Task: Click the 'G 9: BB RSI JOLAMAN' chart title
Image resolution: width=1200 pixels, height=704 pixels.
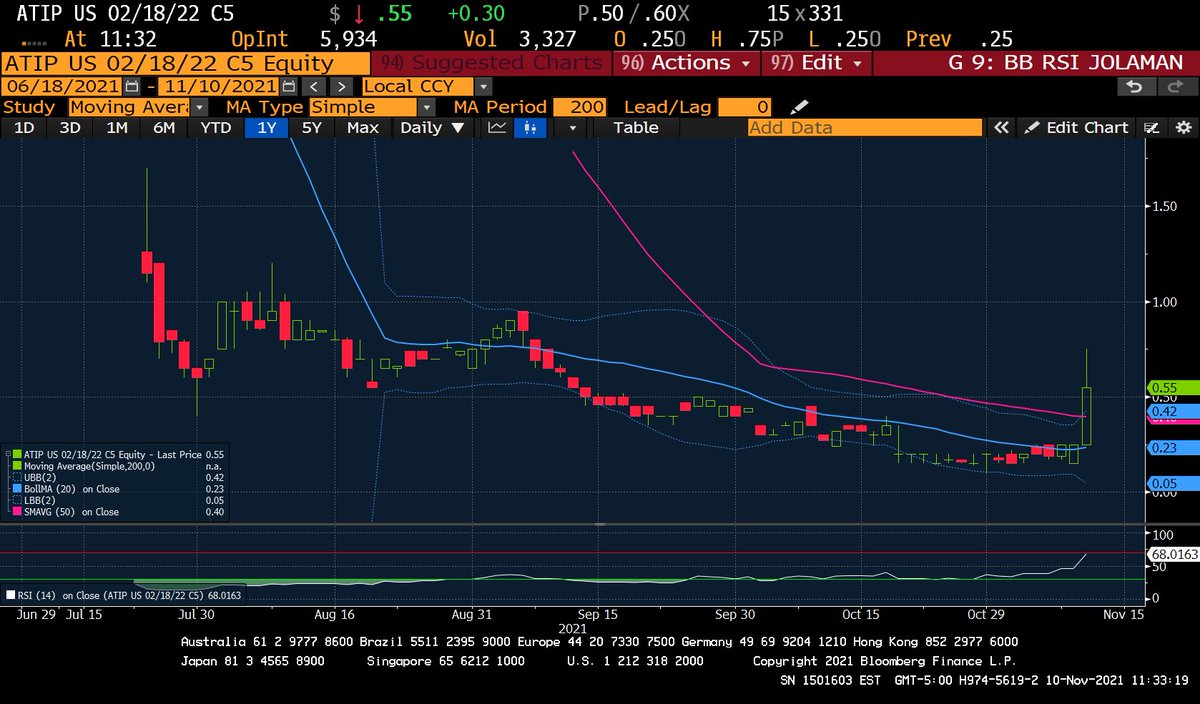Action: click(x=1064, y=62)
